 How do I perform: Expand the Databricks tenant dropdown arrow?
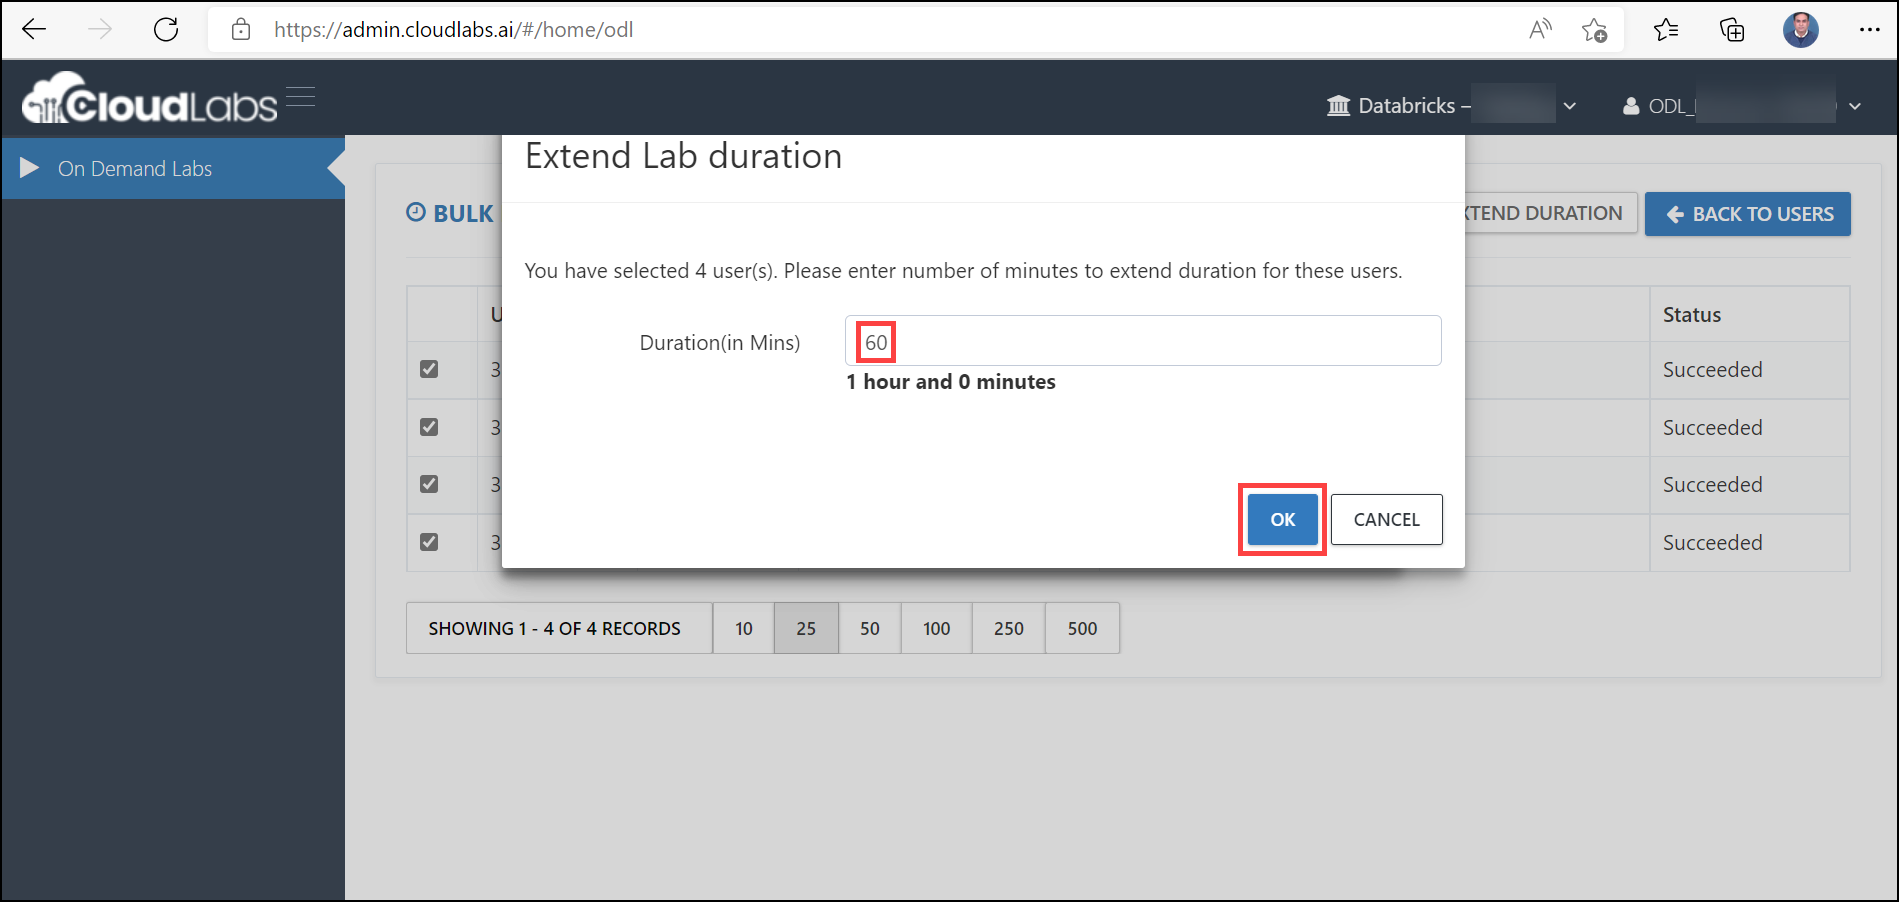pos(1570,106)
